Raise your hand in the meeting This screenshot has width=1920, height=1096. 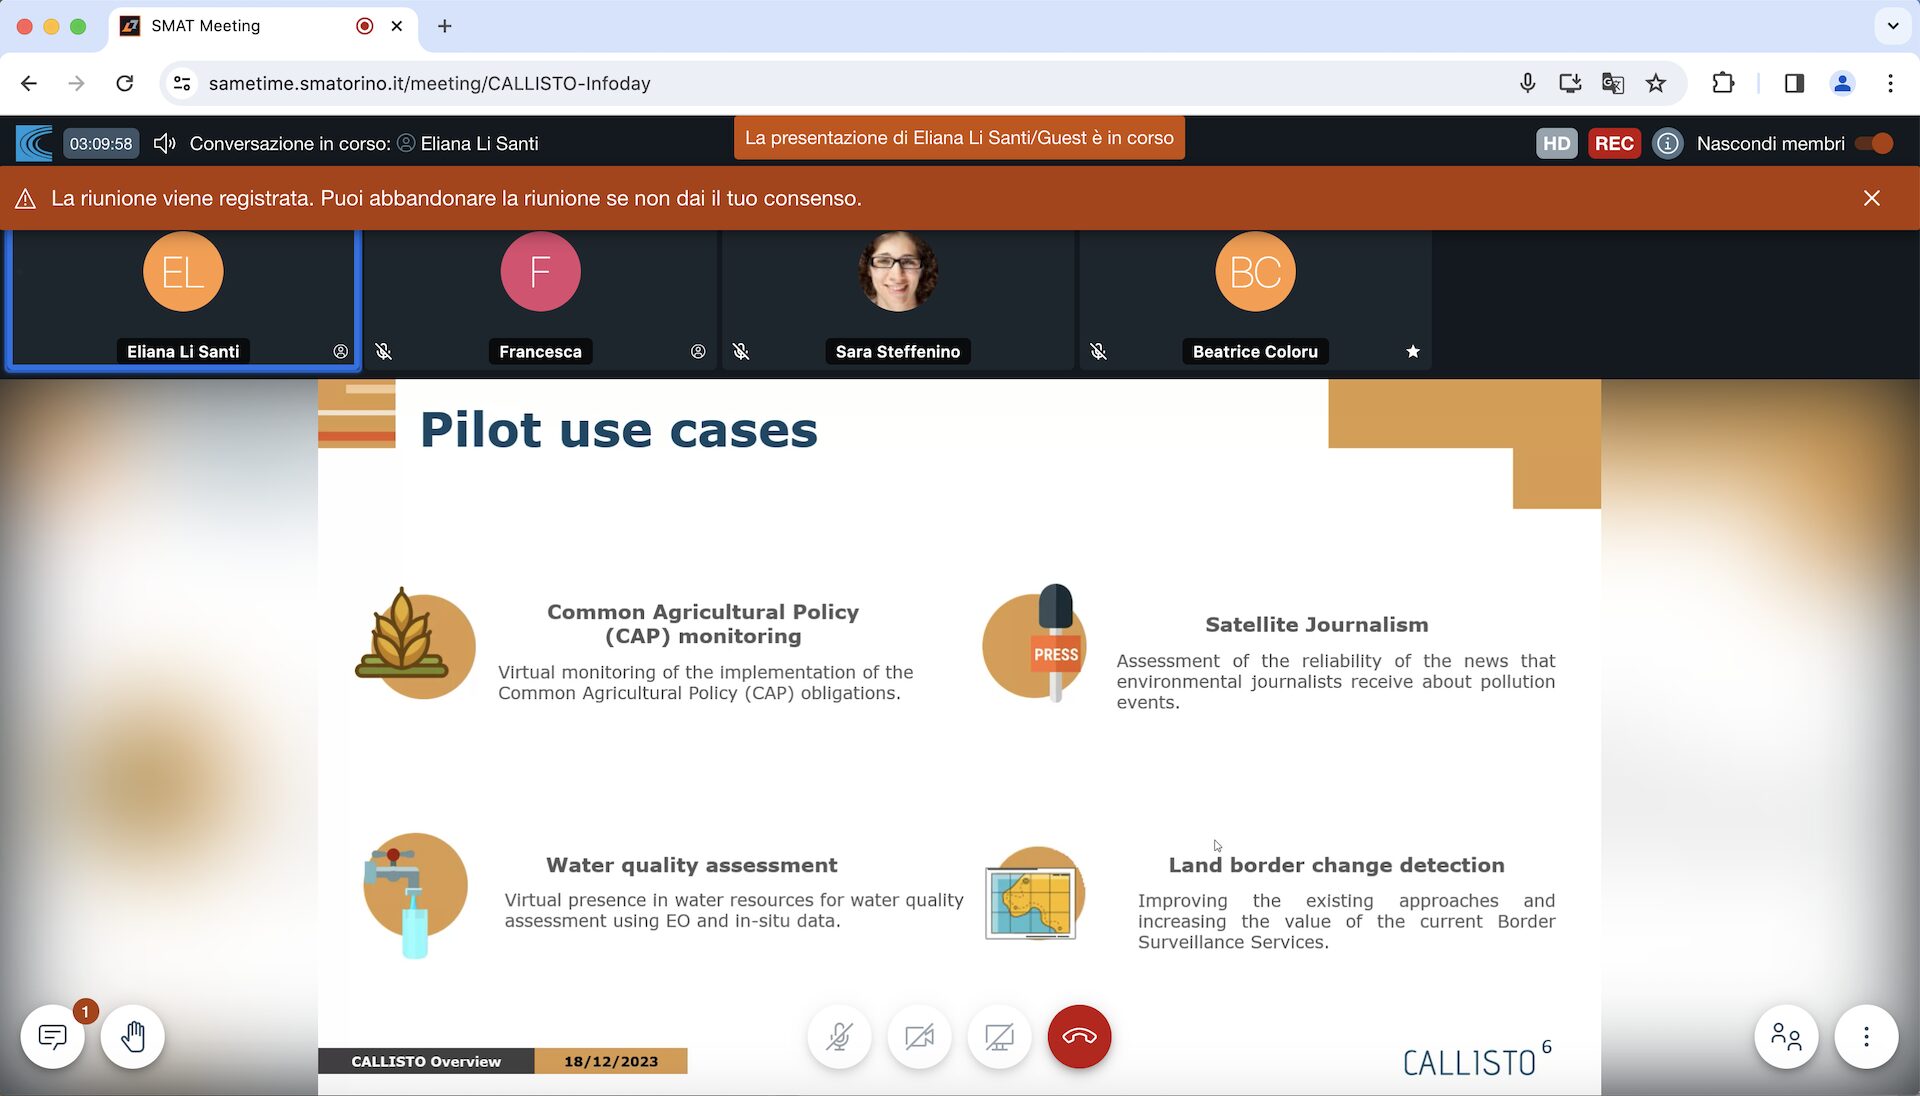[x=133, y=1037]
